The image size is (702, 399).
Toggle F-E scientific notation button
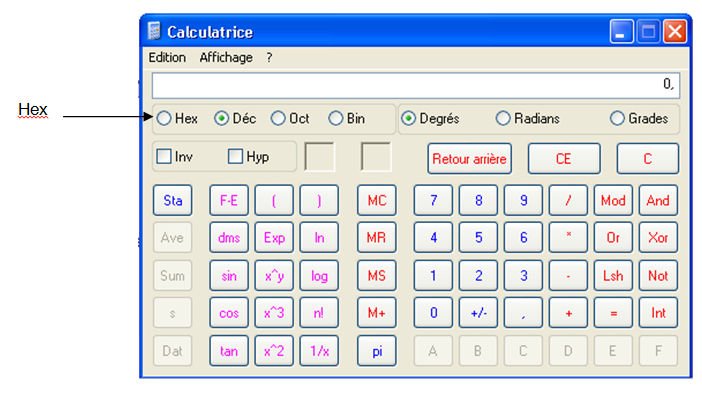(x=229, y=200)
